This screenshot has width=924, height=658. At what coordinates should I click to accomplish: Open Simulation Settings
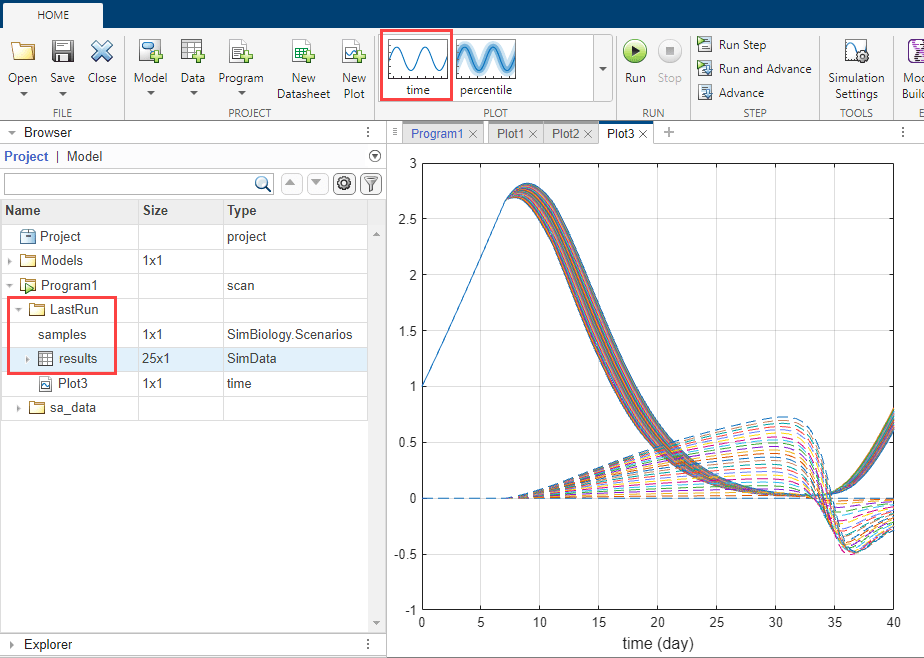855,67
